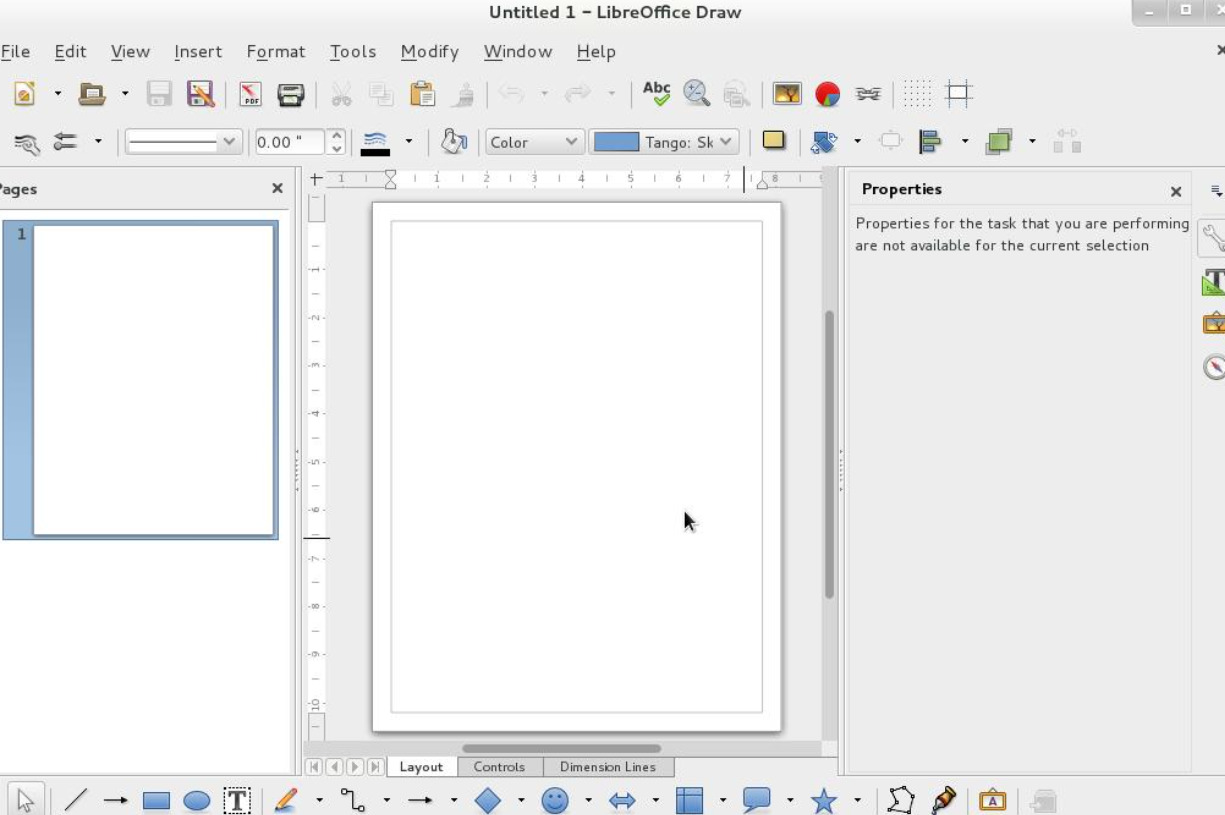
Task: Select the Ellipse tool
Action: click(197, 800)
